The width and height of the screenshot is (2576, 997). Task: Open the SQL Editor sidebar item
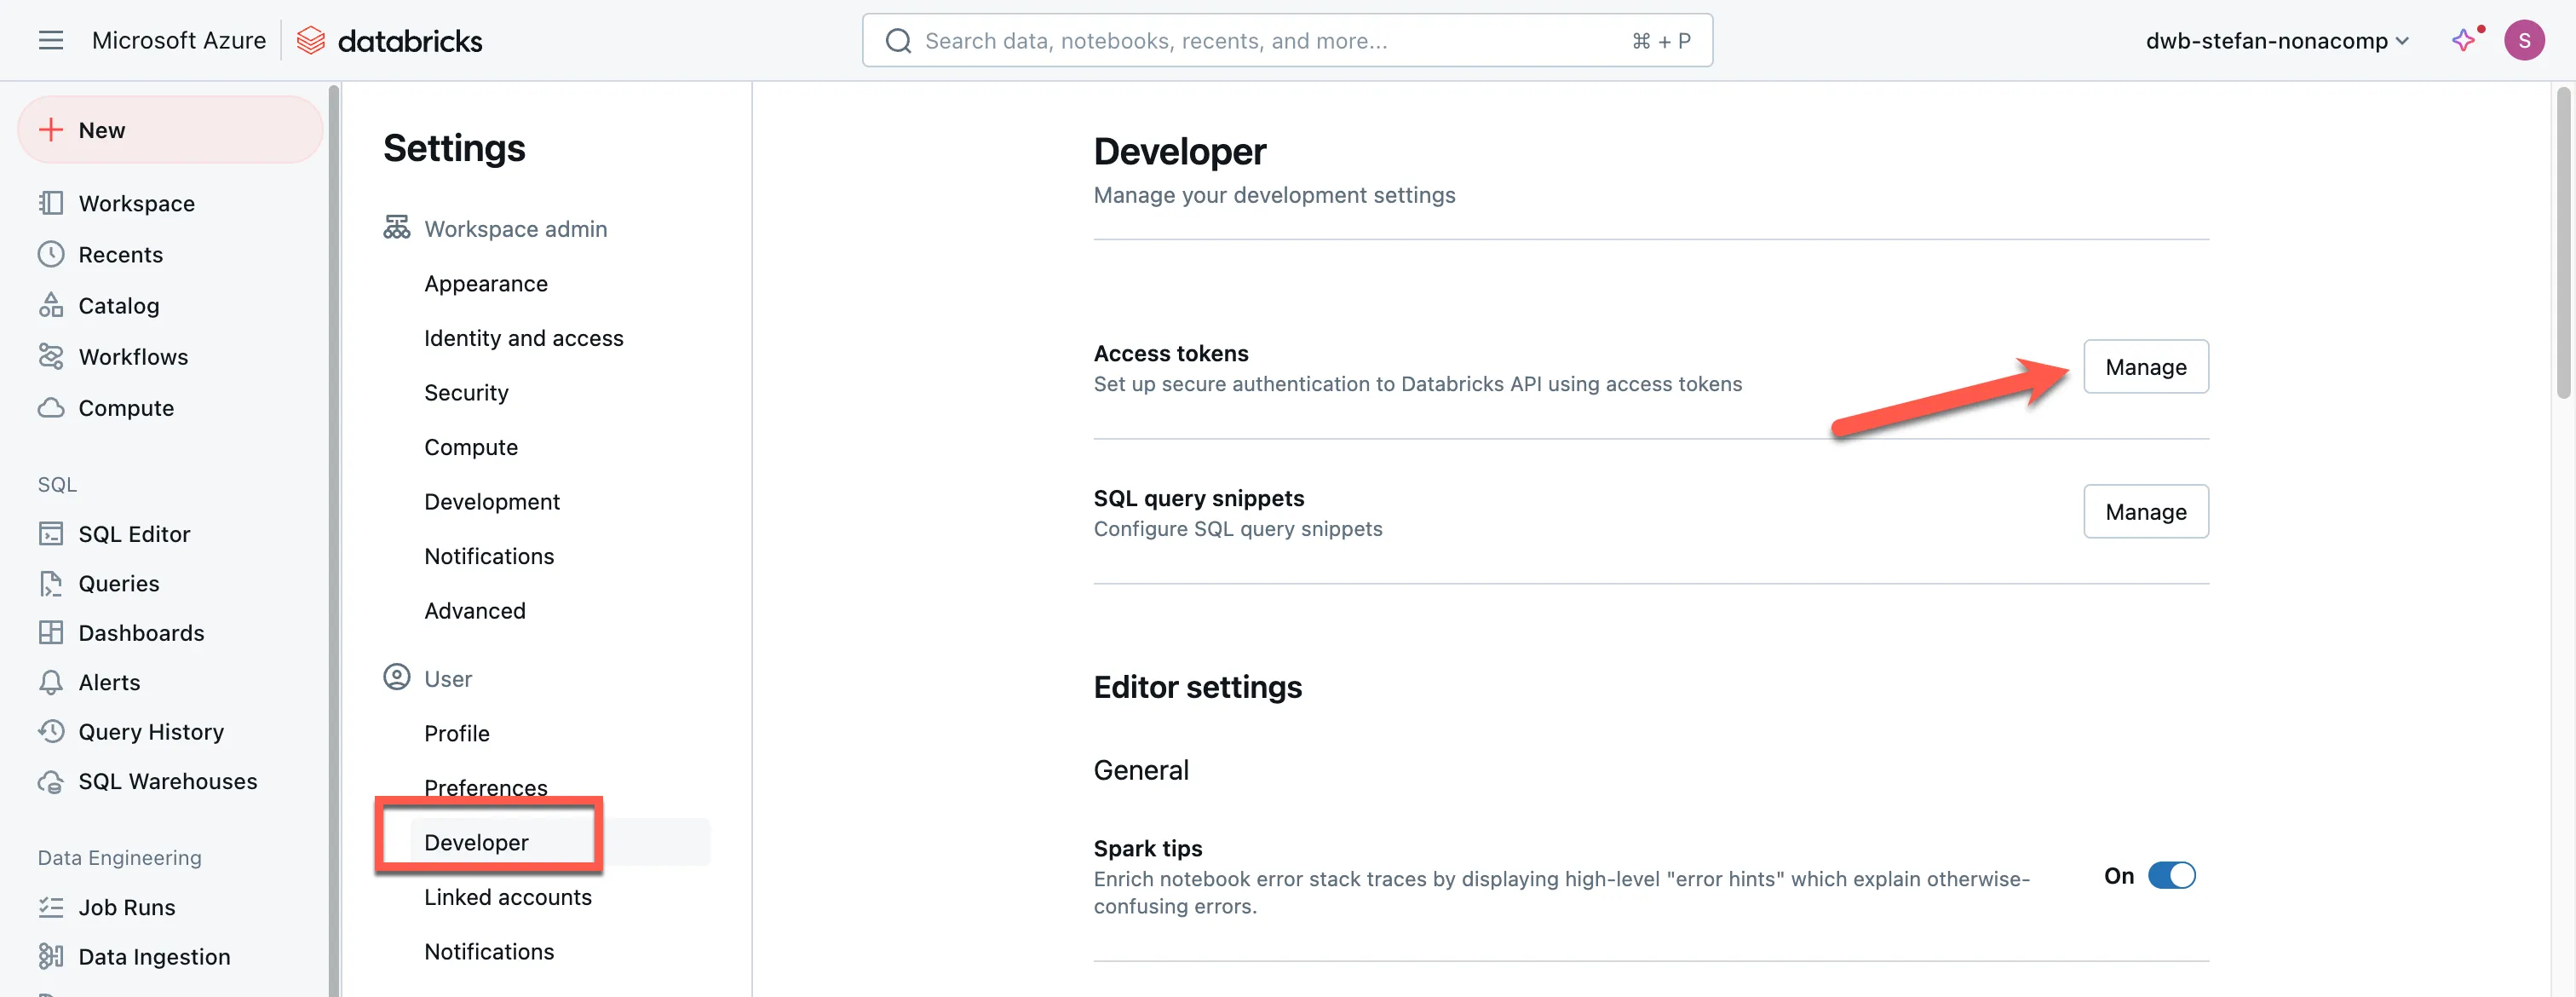coord(134,533)
